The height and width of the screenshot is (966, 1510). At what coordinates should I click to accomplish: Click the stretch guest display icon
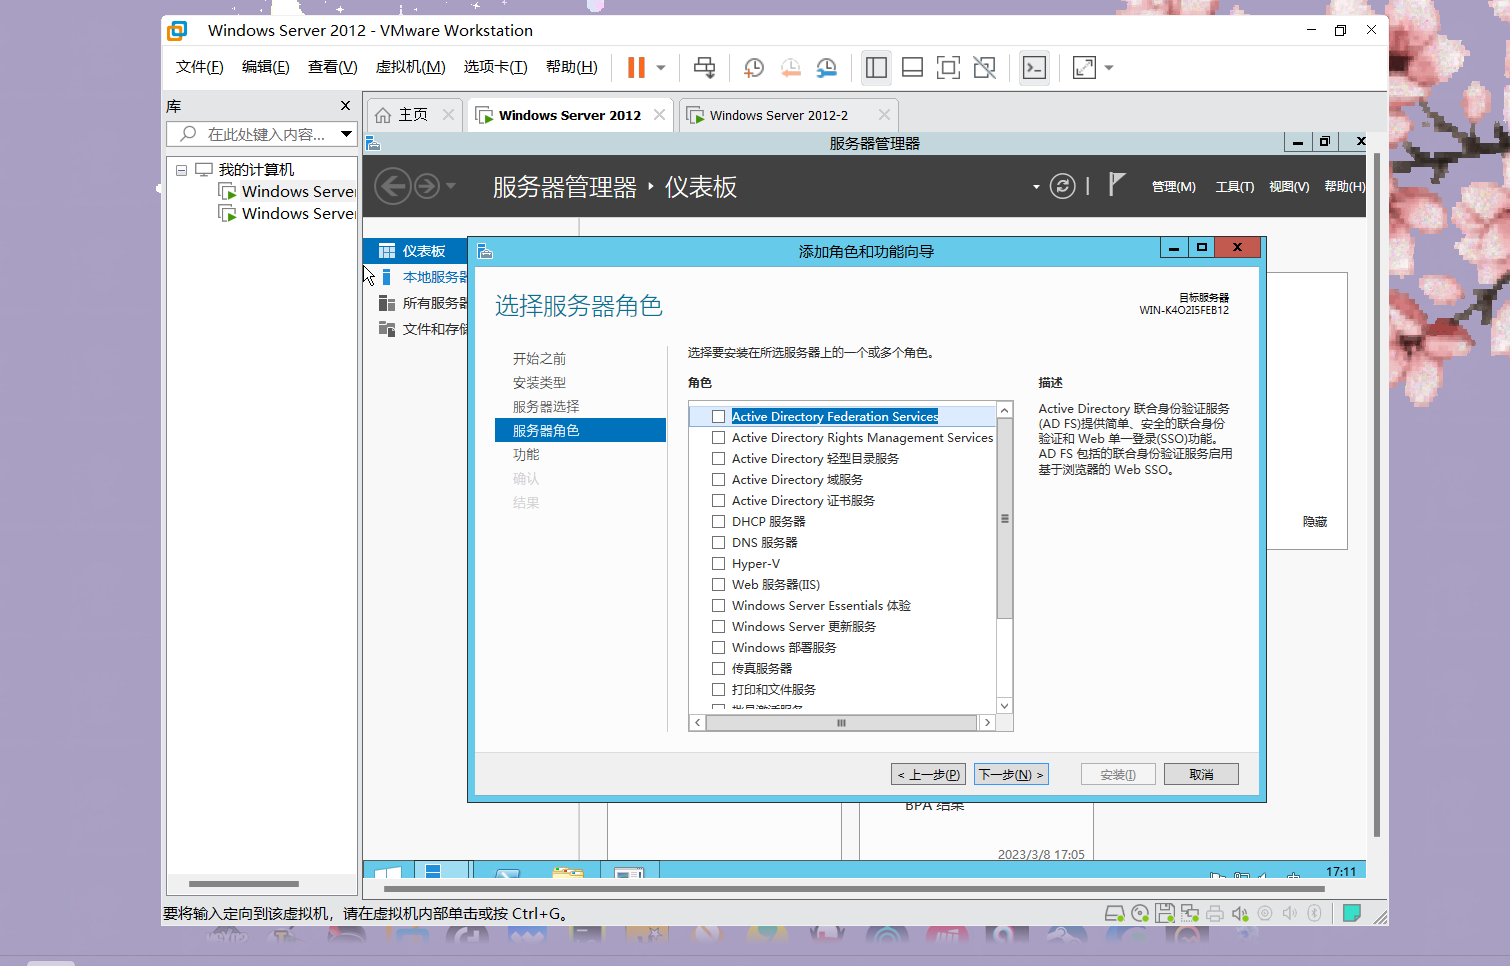[1084, 67]
